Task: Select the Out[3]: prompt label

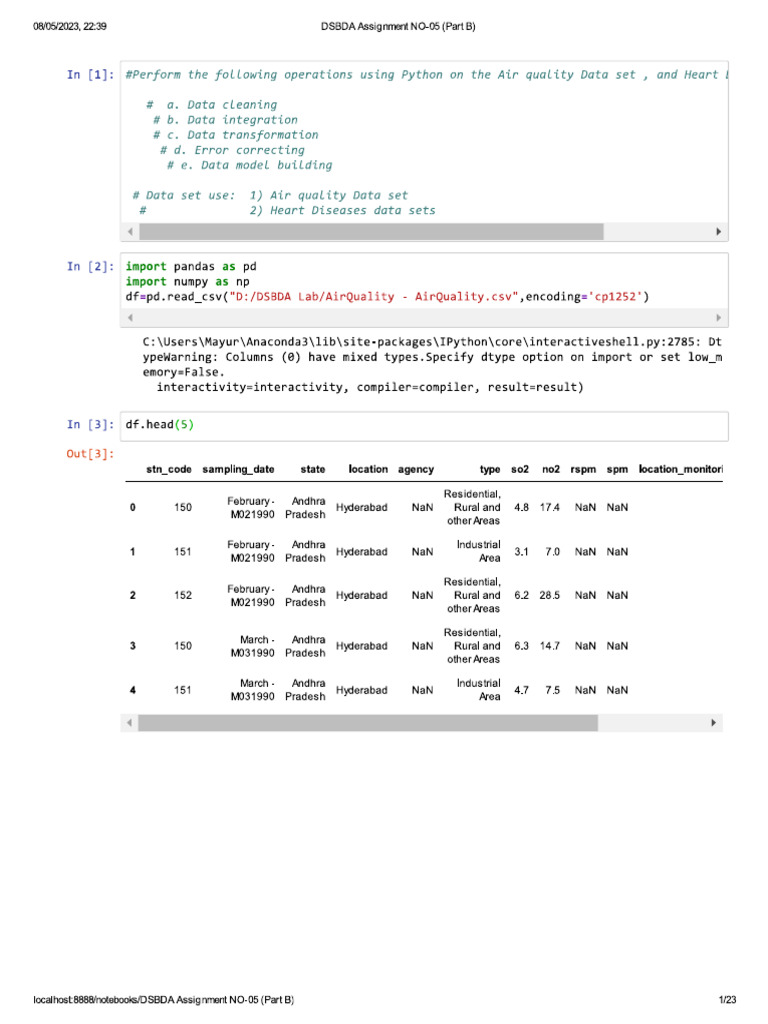Action: click(x=90, y=454)
